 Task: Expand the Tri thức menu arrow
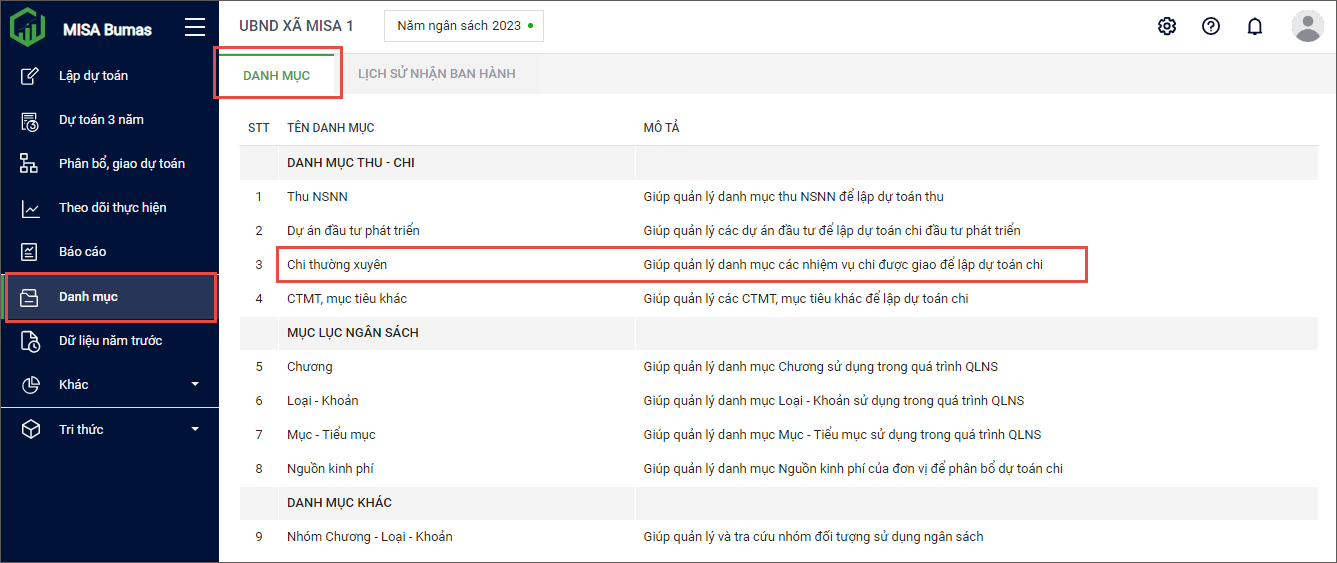[x=195, y=430]
